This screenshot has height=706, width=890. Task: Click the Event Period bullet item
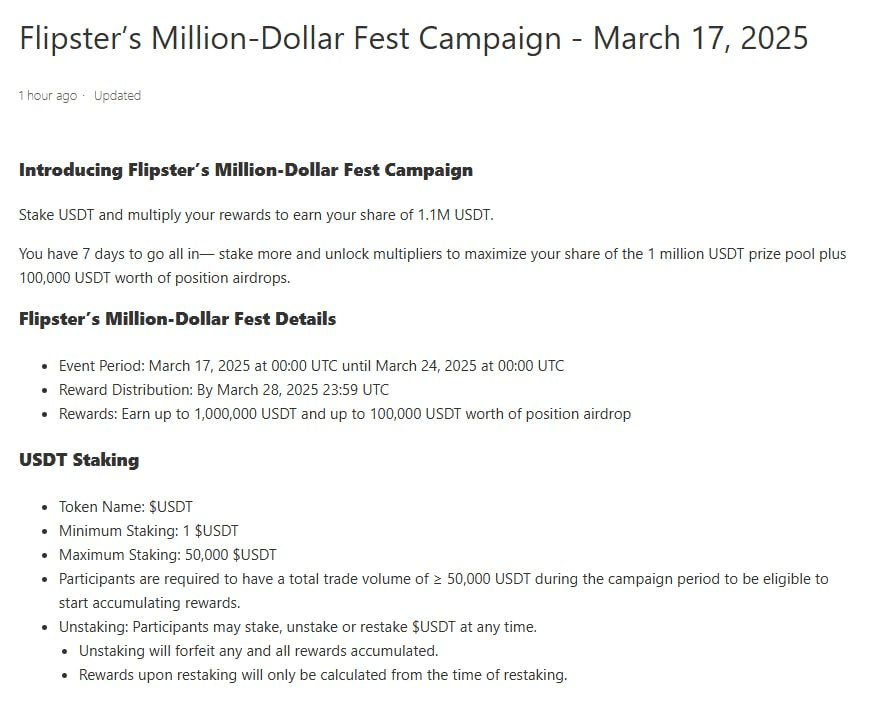(x=312, y=365)
